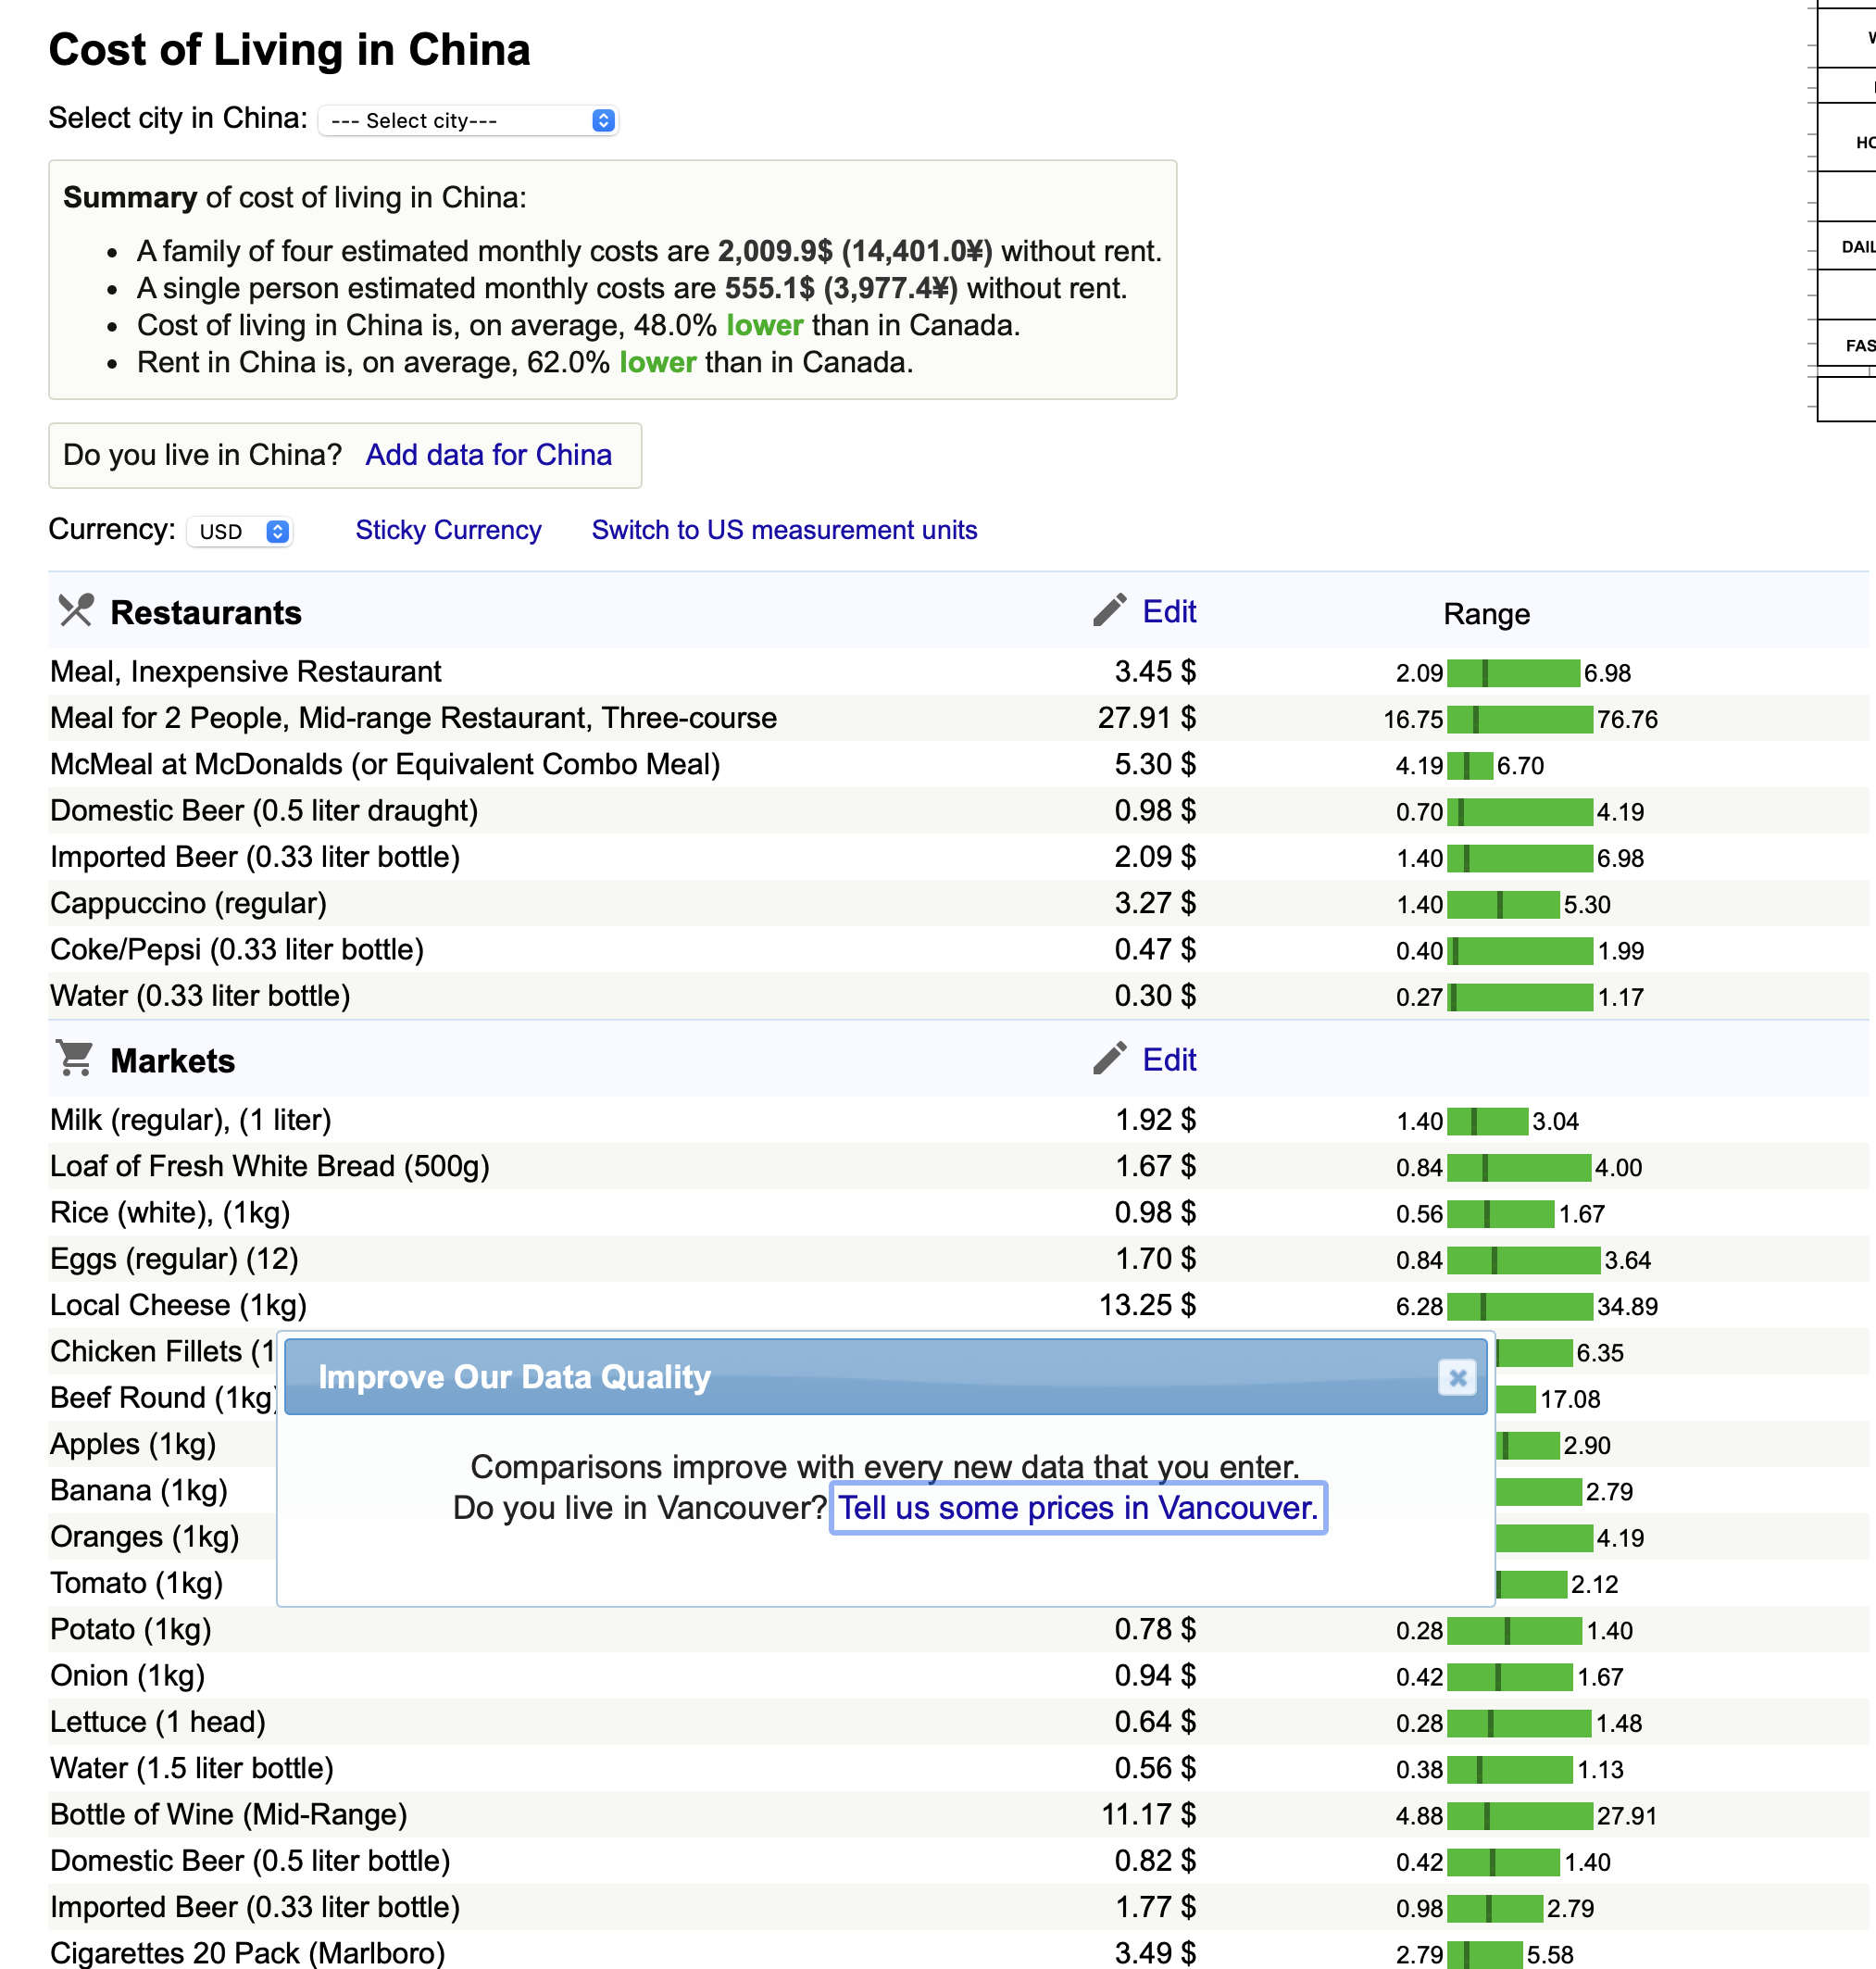Open the Select city dropdown
This screenshot has width=1876, height=1969.
[467, 120]
